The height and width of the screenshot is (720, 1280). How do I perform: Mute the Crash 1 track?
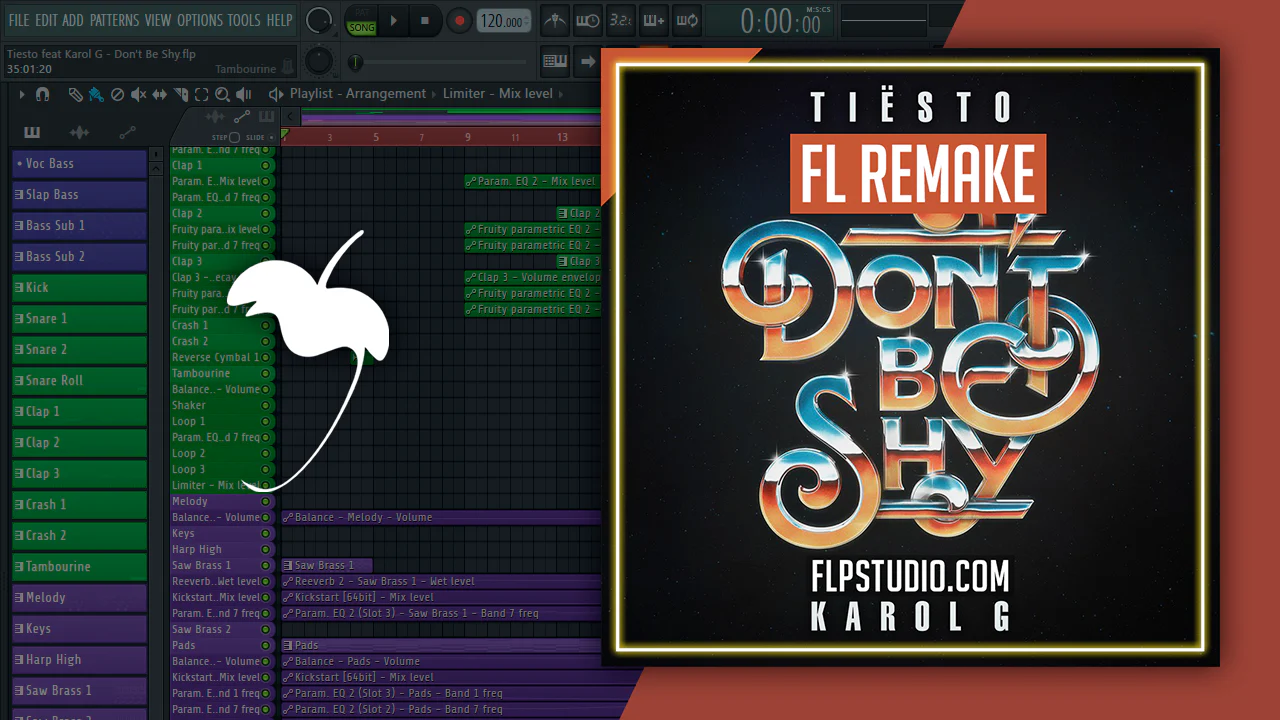(x=265, y=325)
